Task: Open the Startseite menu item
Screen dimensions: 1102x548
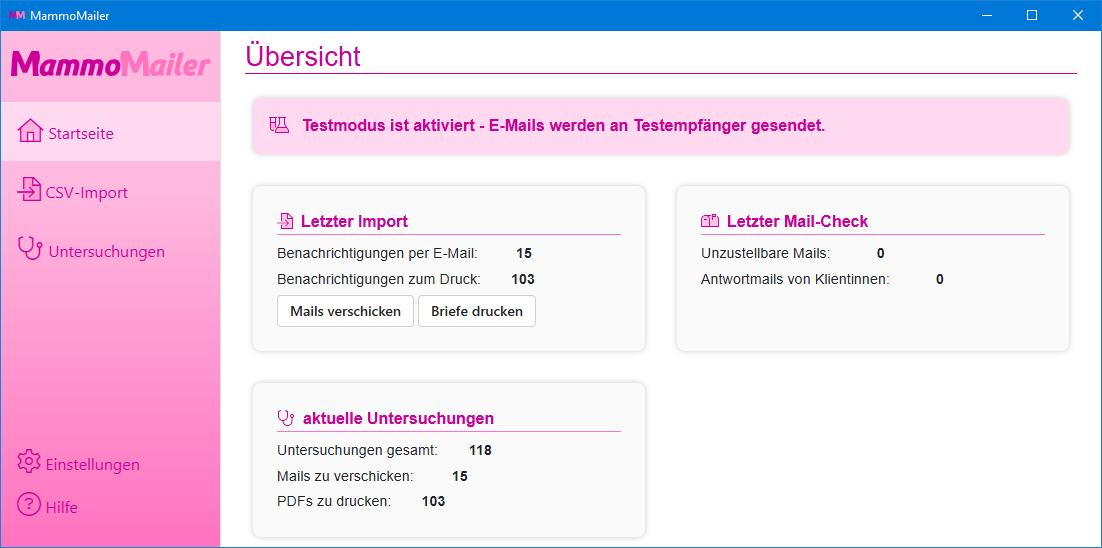Action: pos(81,133)
